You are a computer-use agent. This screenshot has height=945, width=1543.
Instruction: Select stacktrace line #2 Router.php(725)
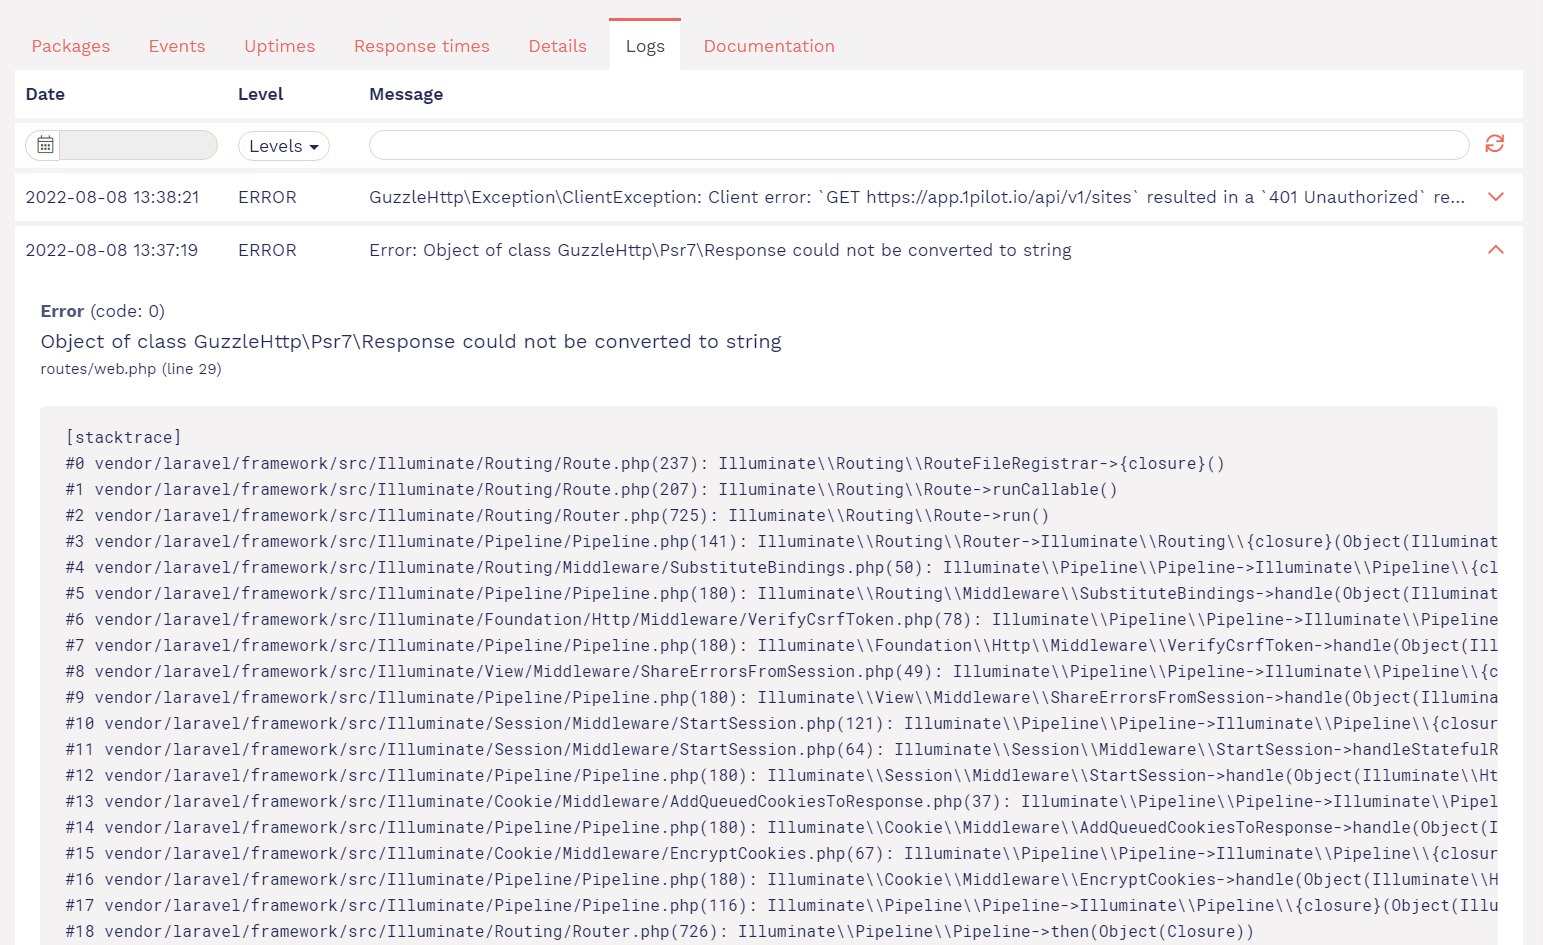(x=557, y=515)
